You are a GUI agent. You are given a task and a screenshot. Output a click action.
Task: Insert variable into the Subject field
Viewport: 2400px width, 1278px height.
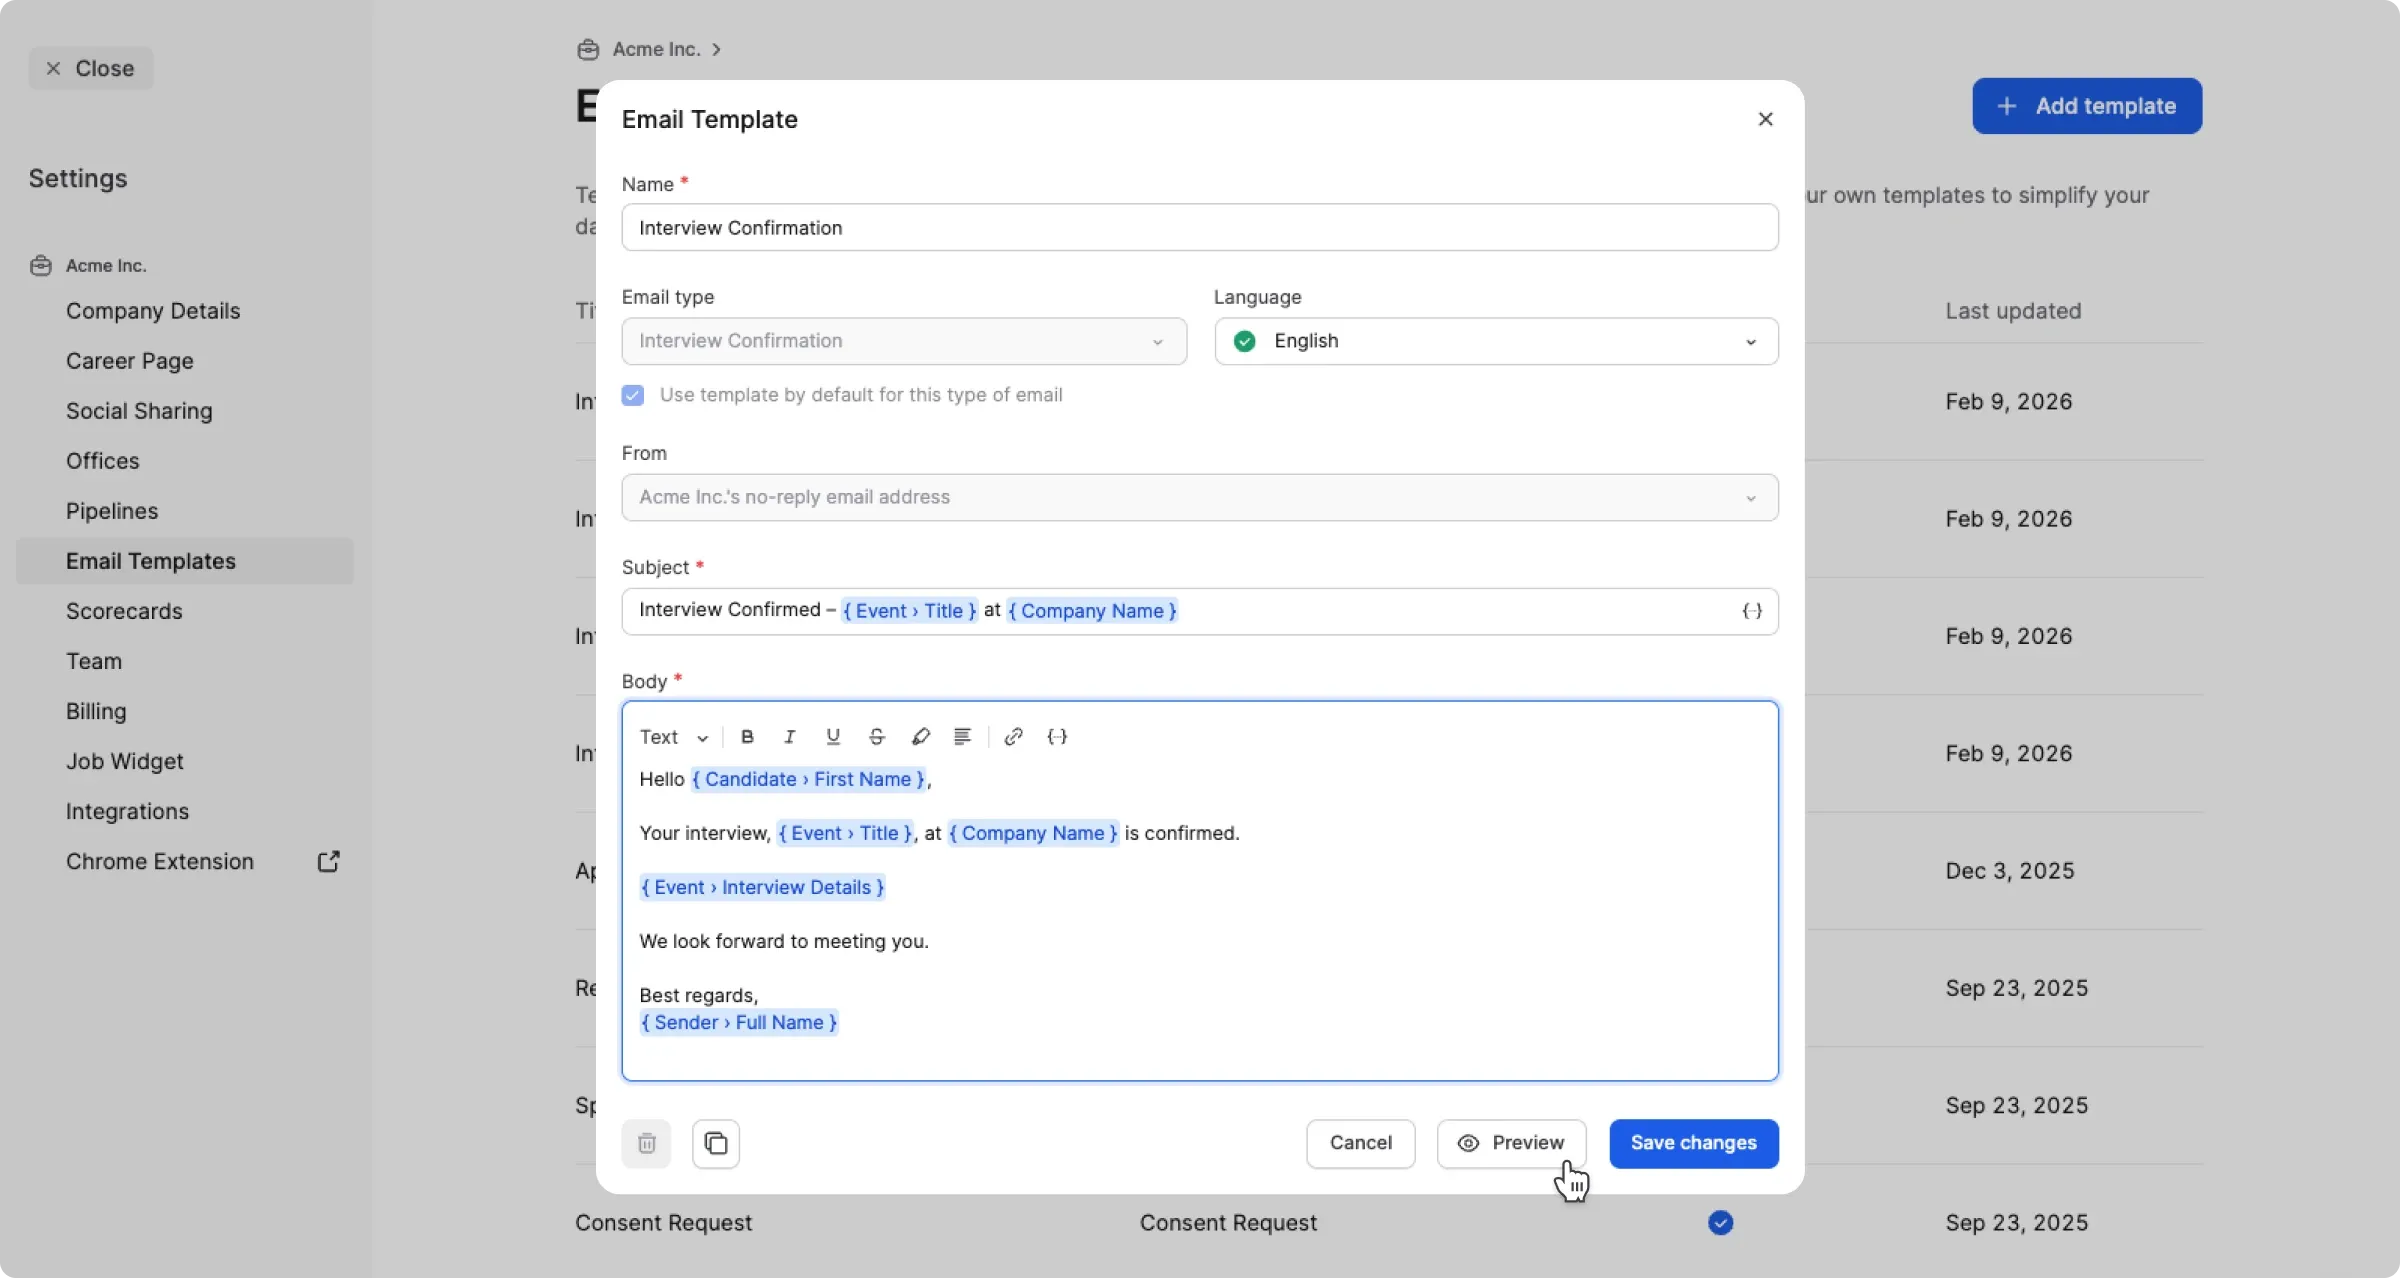tap(1752, 611)
